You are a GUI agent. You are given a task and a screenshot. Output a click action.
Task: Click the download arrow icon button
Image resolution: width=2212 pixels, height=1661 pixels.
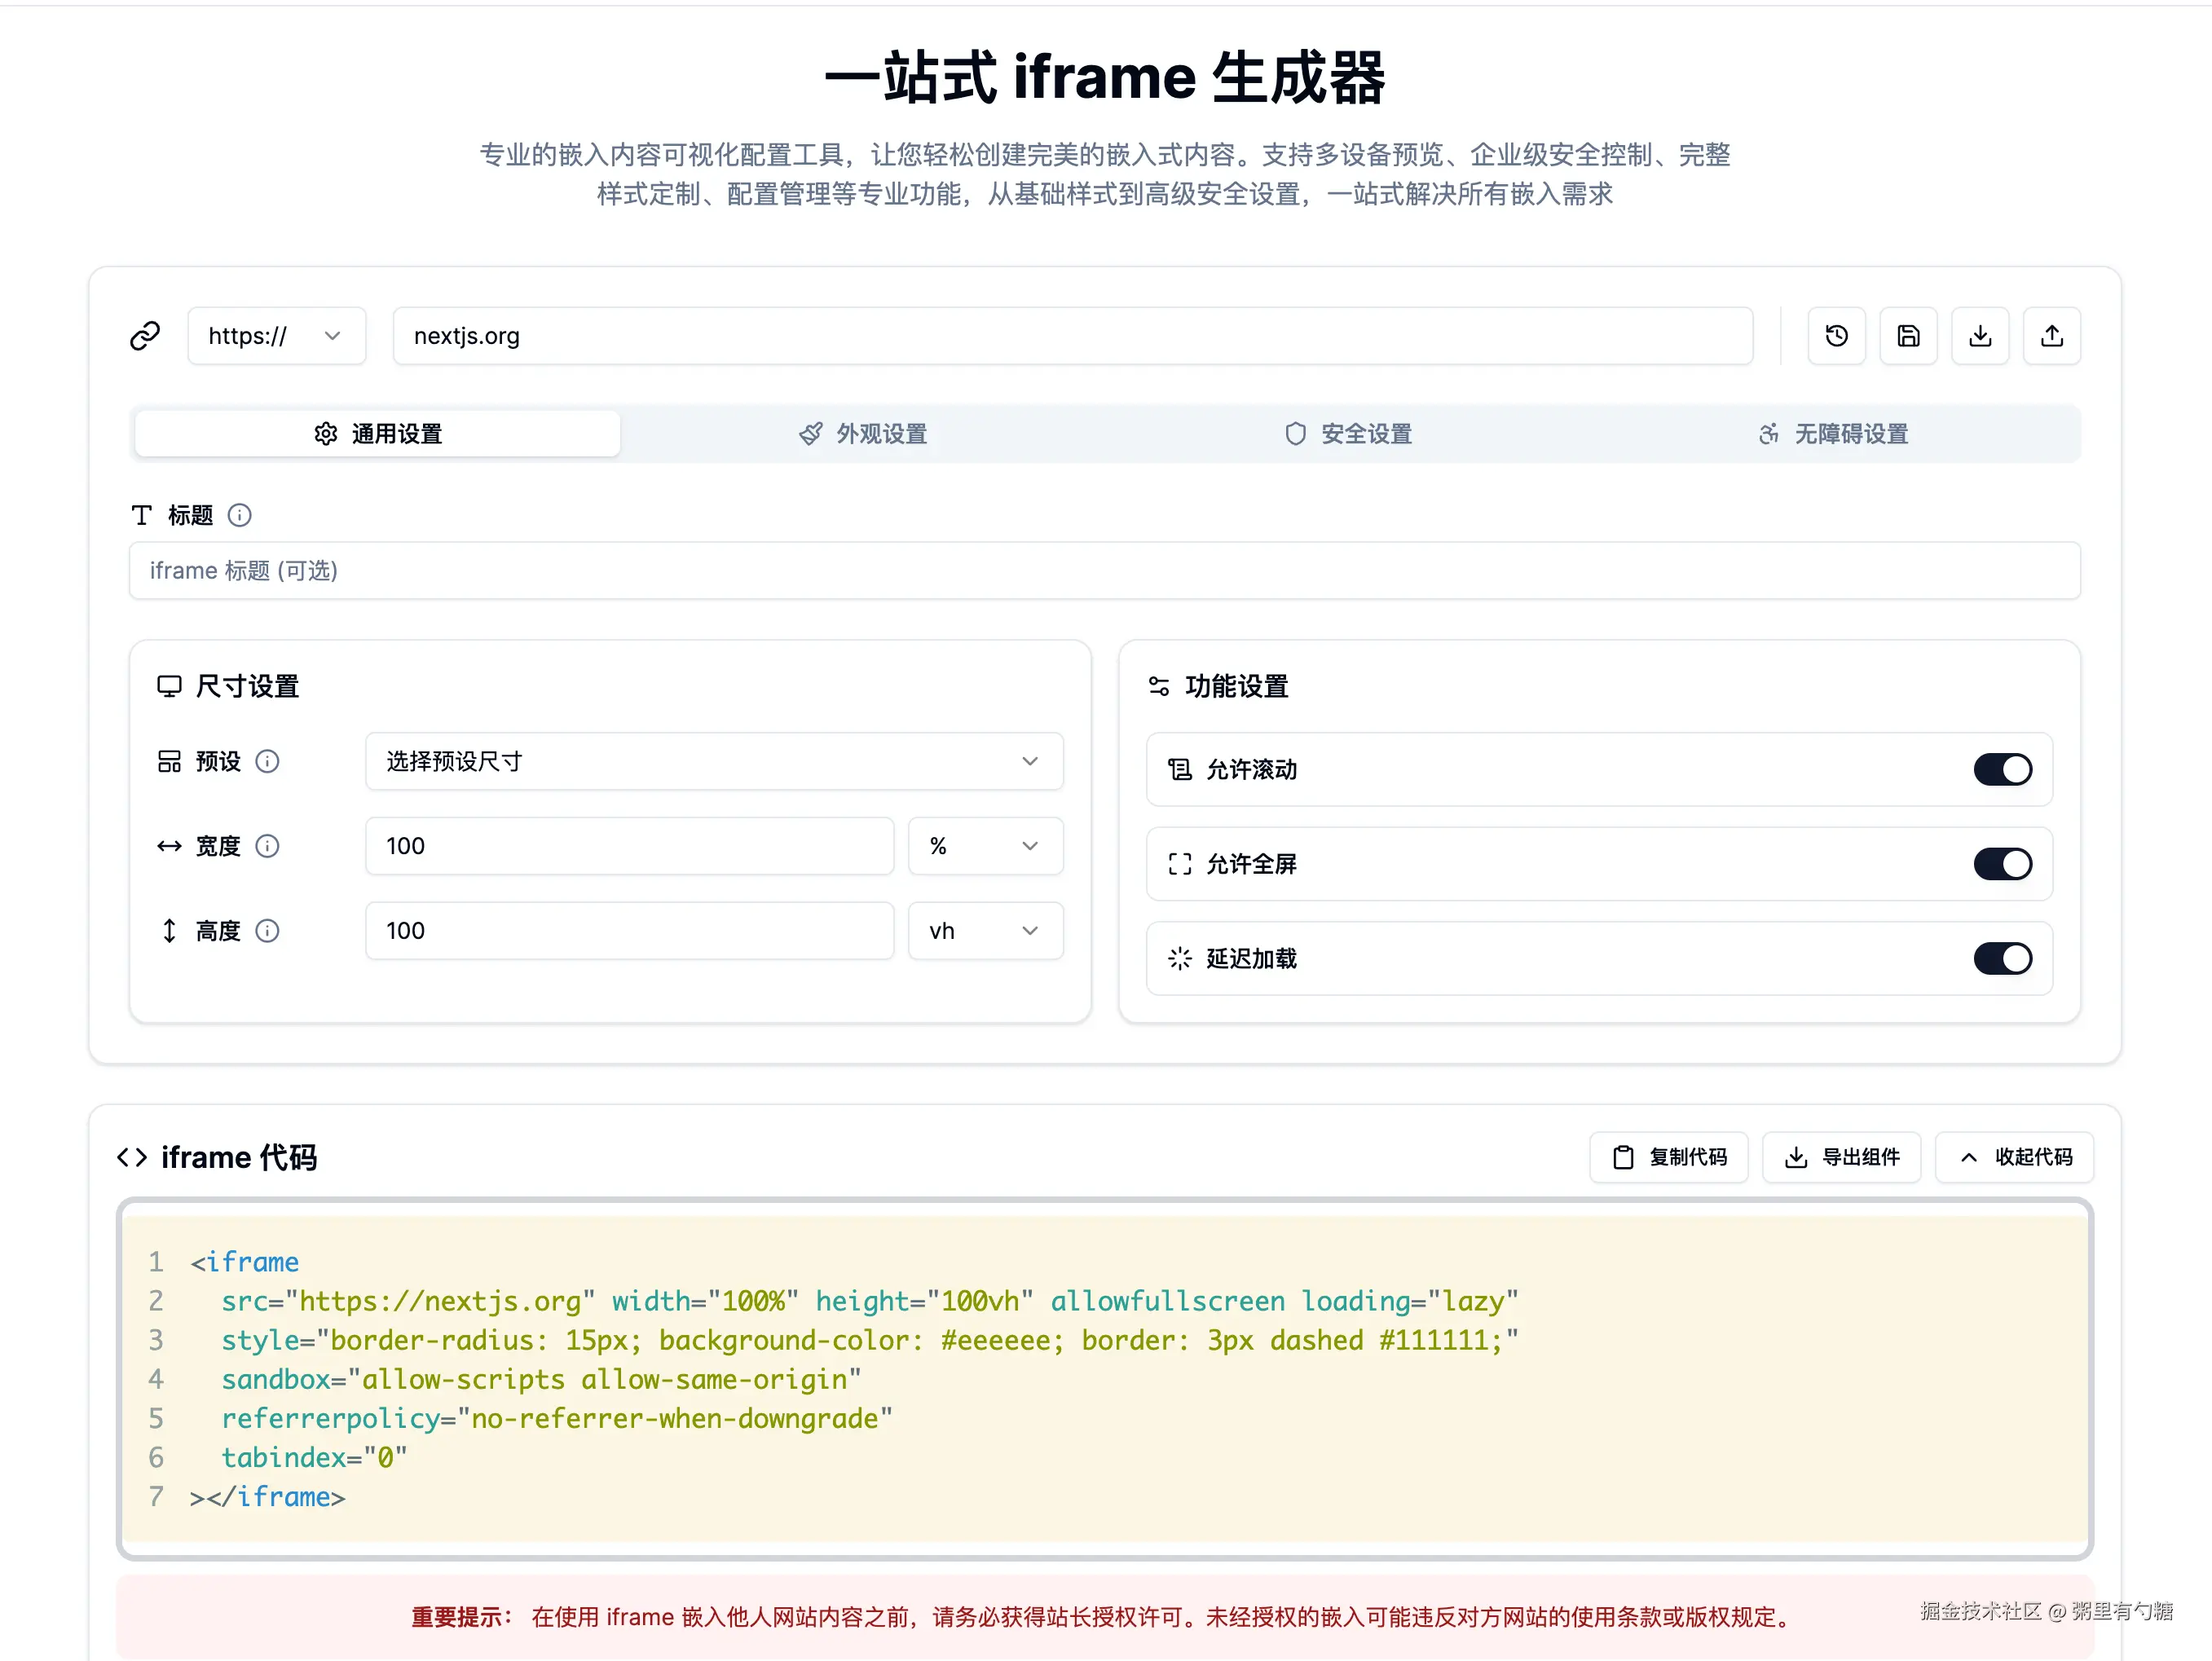tap(1980, 336)
